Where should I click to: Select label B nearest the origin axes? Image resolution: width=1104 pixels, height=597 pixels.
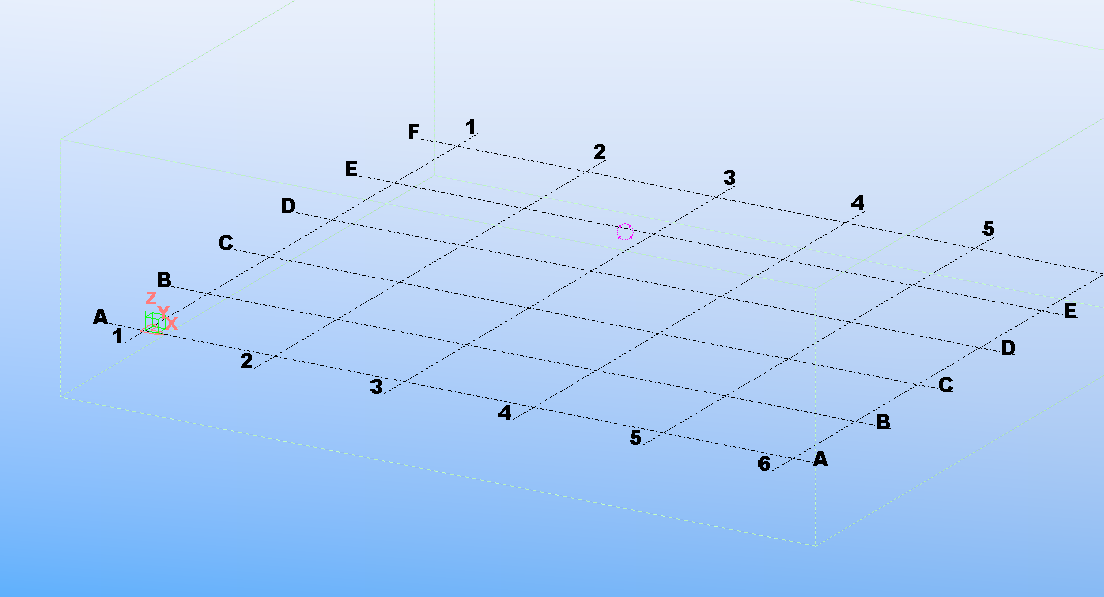point(164,279)
